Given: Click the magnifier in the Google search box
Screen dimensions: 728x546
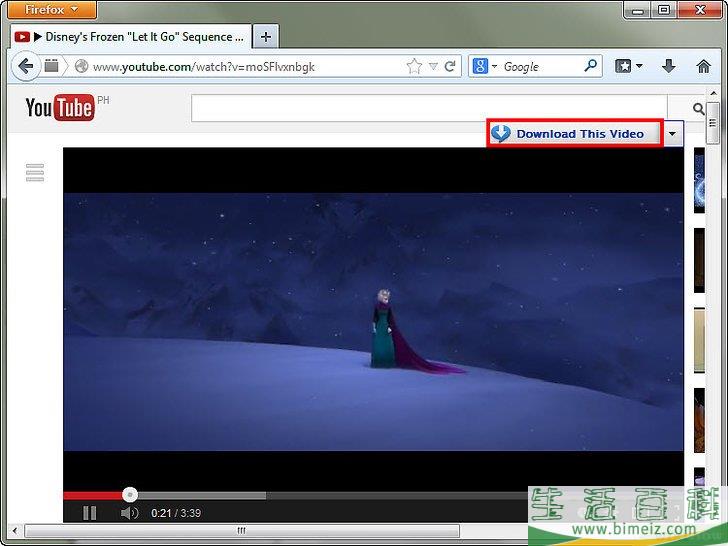Looking at the screenshot, I should point(591,65).
